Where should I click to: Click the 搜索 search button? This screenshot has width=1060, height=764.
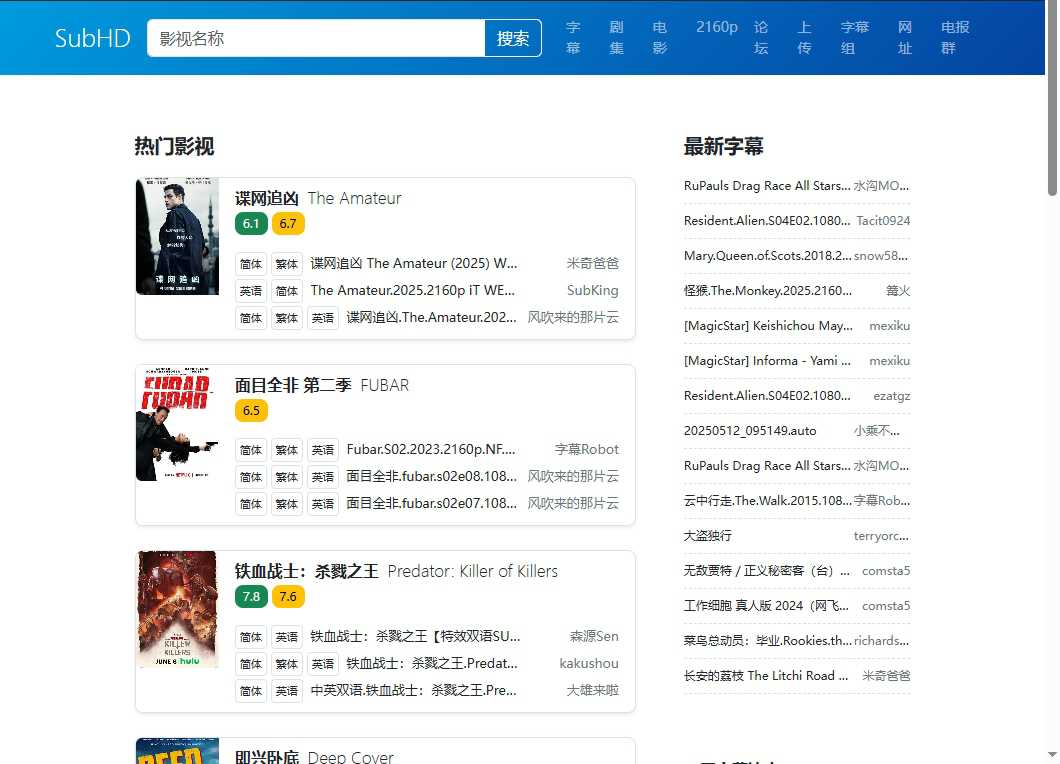(x=513, y=36)
